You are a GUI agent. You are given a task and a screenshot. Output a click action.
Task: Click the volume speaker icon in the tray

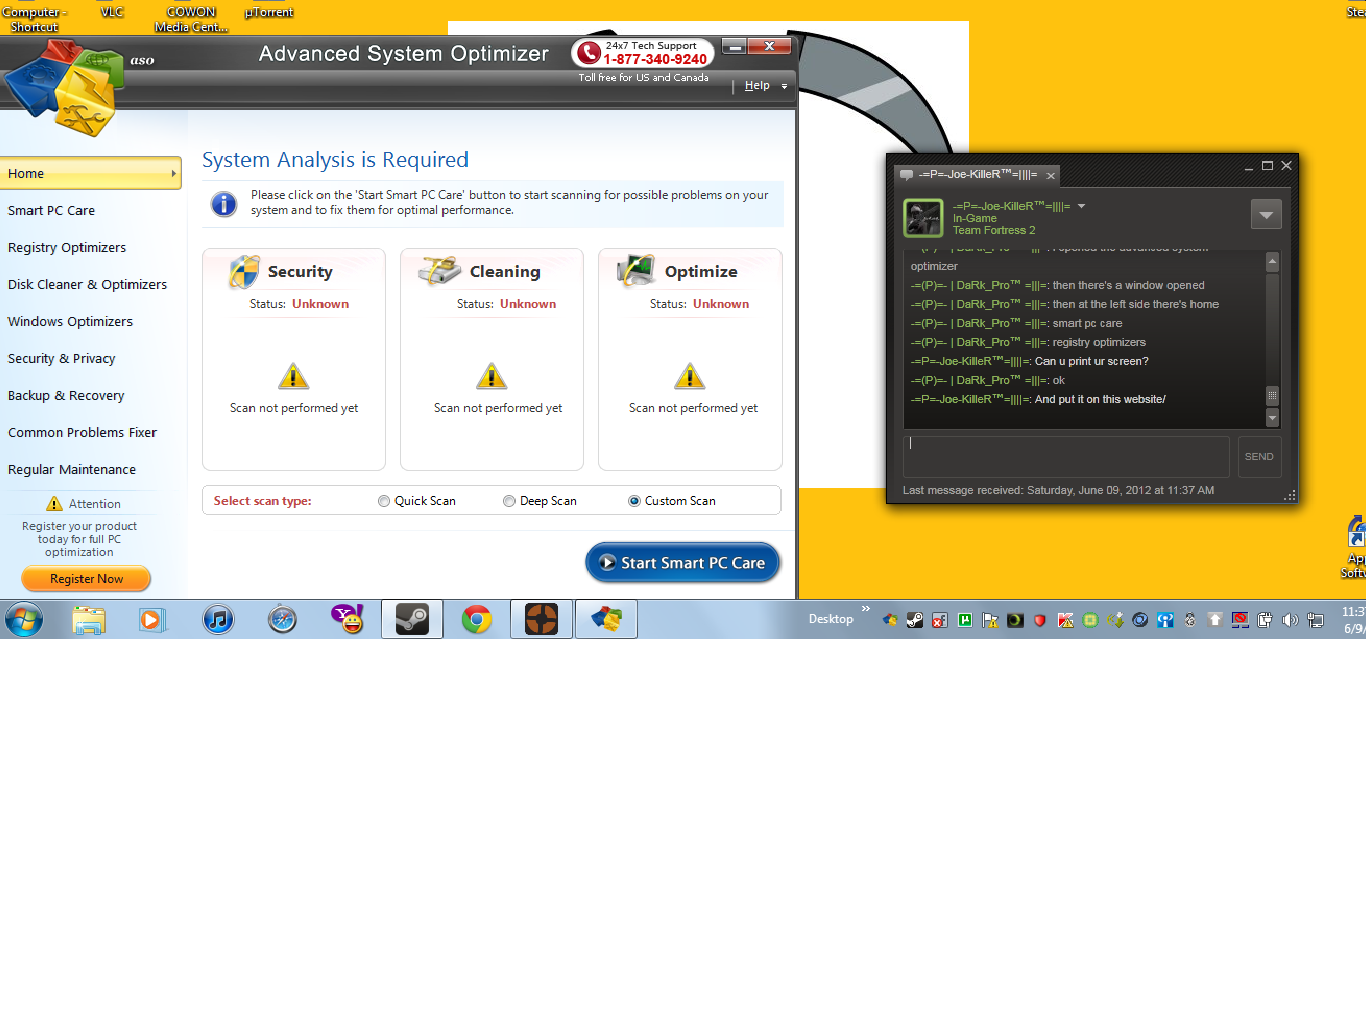pos(1290,620)
